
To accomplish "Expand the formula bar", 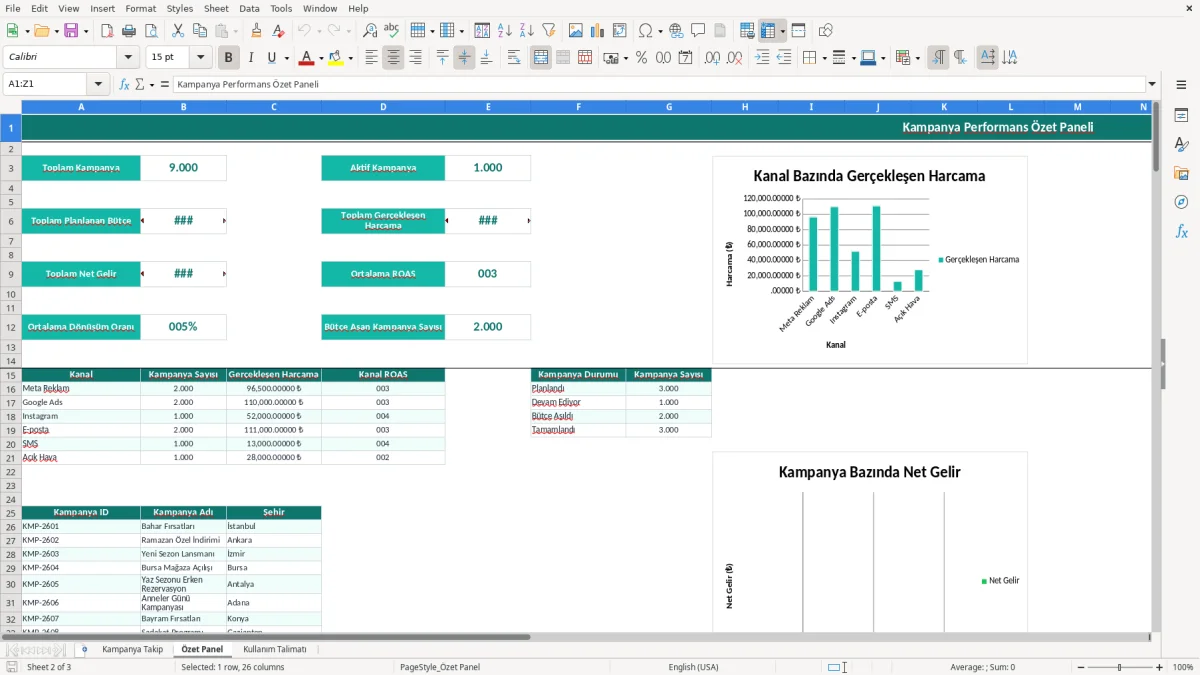I will coord(1152,84).
